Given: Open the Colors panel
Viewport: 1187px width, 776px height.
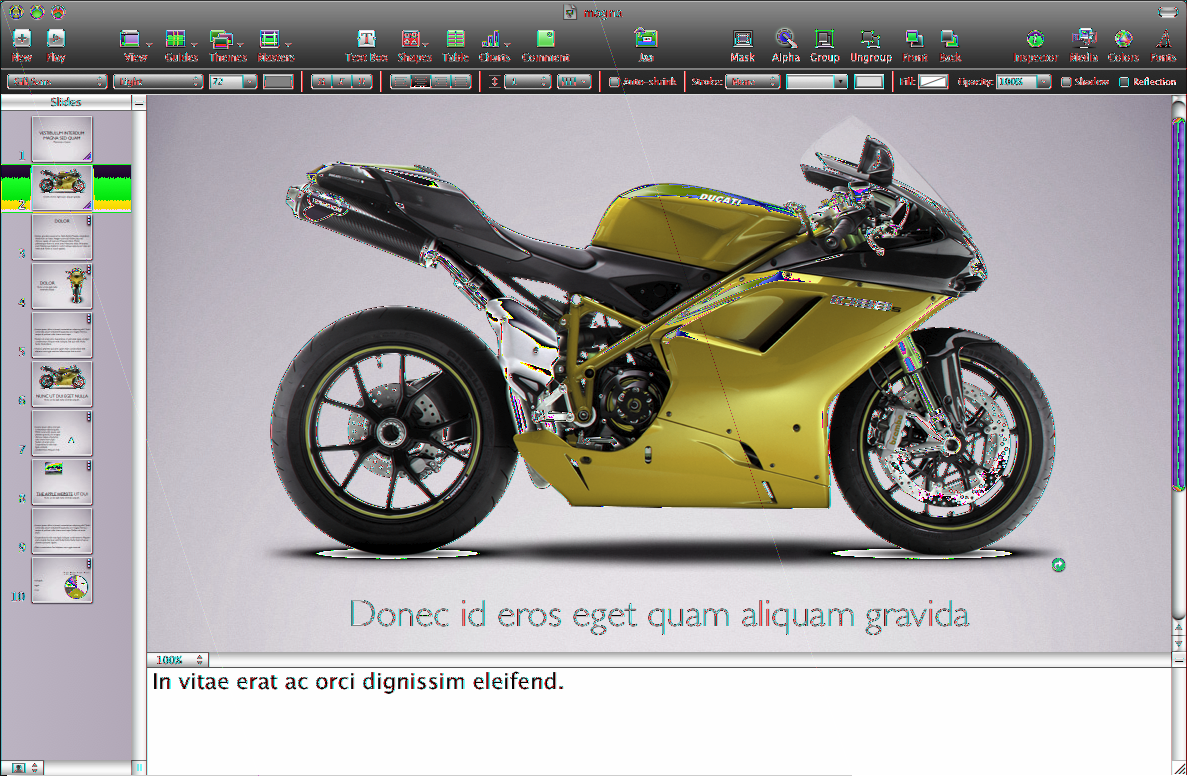Looking at the screenshot, I should (x=1123, y=45).
